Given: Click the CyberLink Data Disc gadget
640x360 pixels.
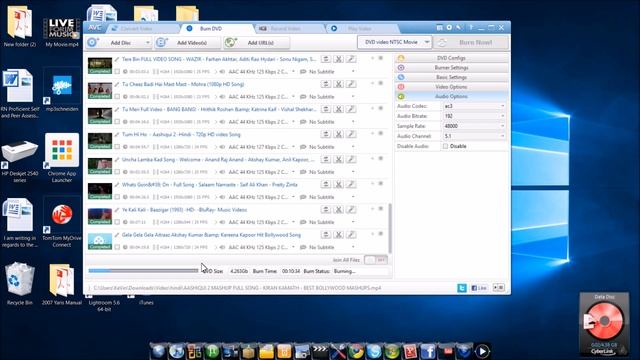Looking at the screenshot, I should 604,324.
